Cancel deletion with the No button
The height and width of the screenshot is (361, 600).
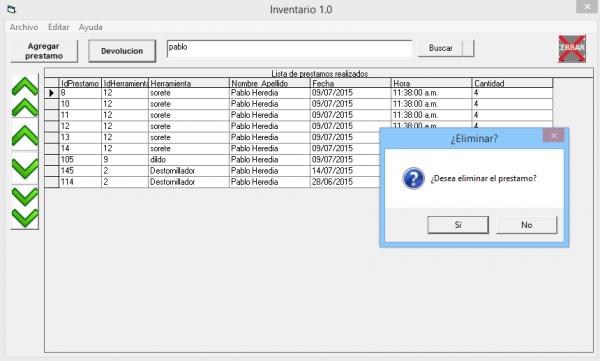point(527,225)
